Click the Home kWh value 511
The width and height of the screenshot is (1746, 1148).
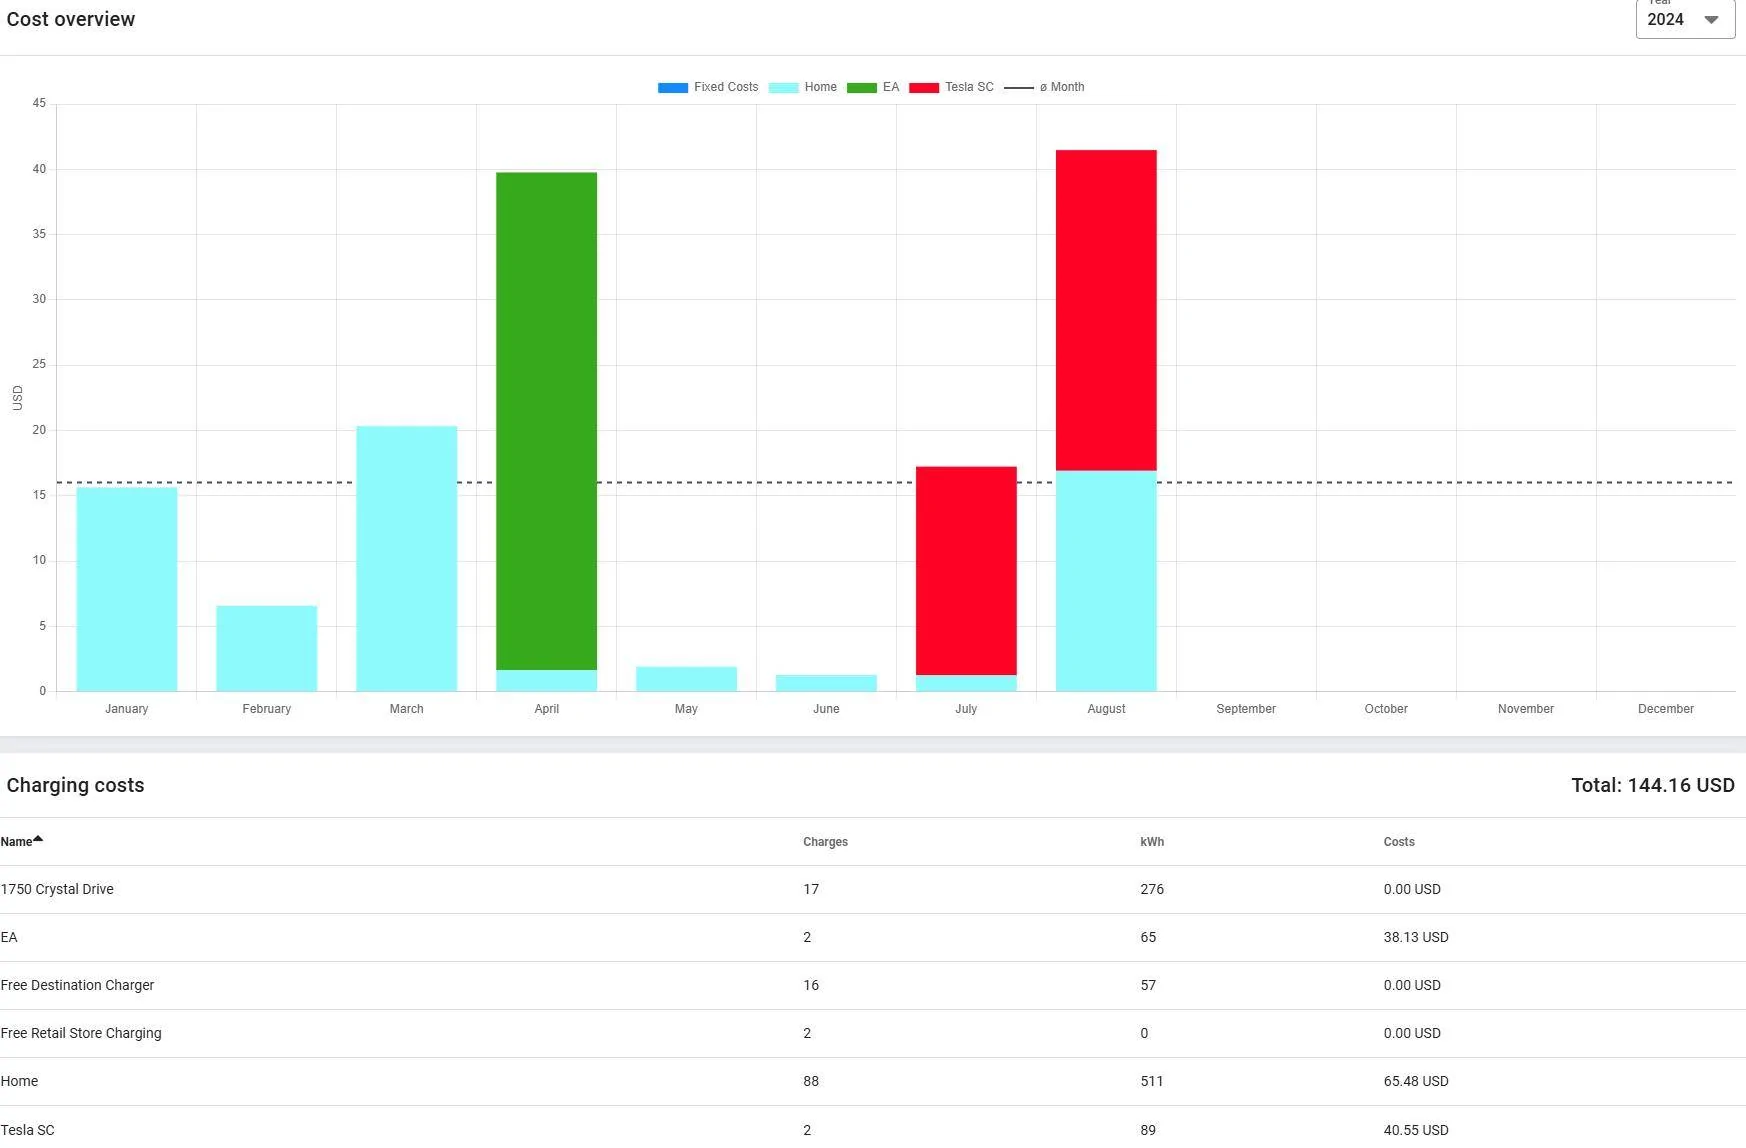[x=1151, y=1081]
